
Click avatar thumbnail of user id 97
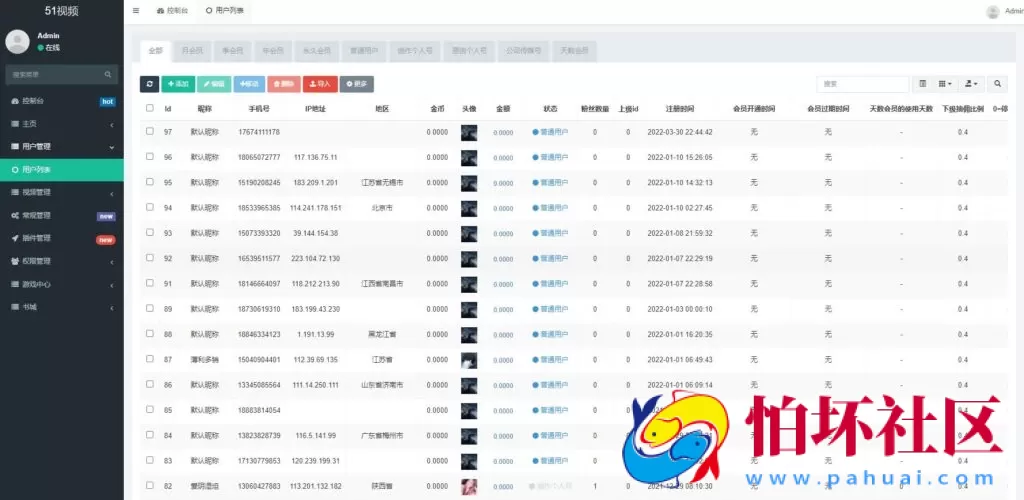469,133
